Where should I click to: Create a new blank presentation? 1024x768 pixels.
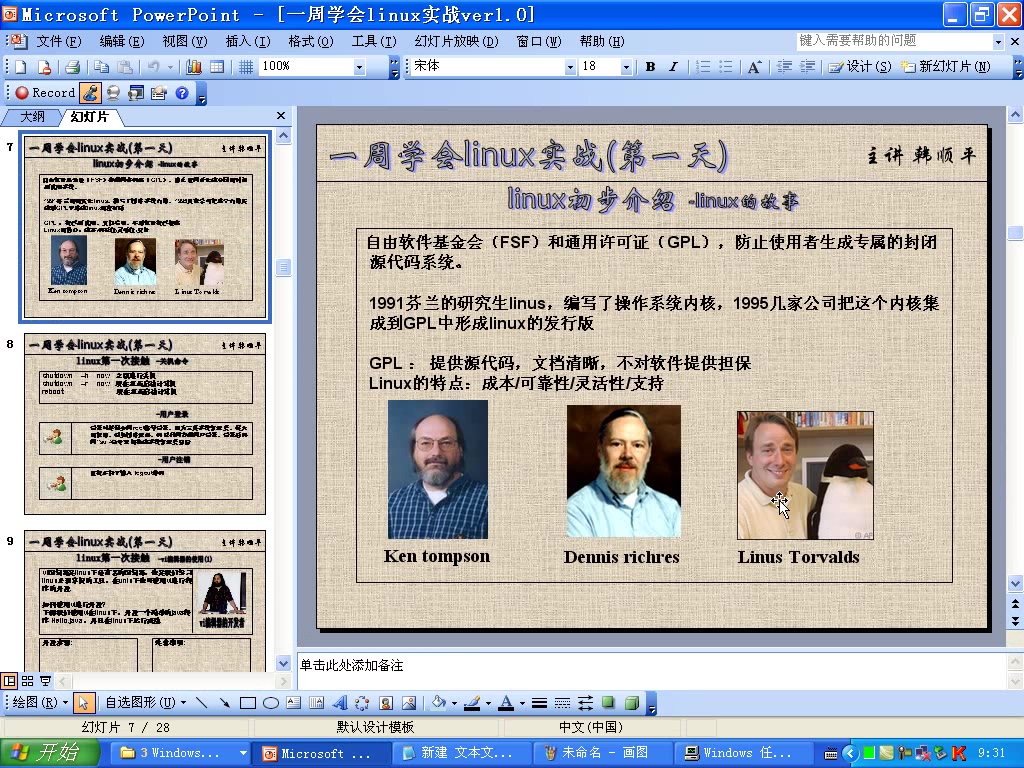pyautogui.click(x=20, y=67)
